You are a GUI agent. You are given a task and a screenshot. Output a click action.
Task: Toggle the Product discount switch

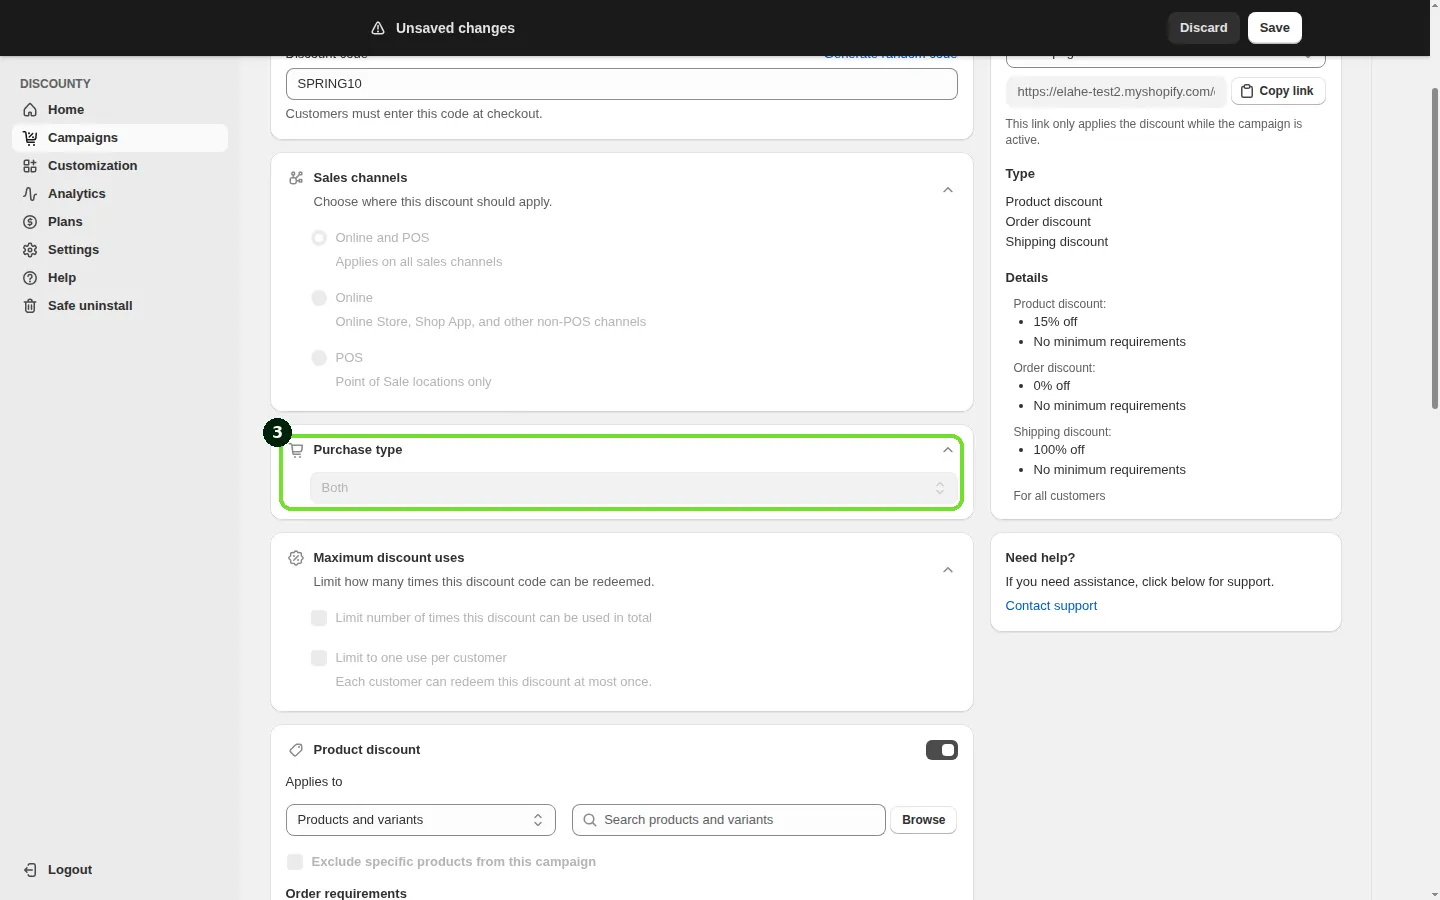point(942,750)
